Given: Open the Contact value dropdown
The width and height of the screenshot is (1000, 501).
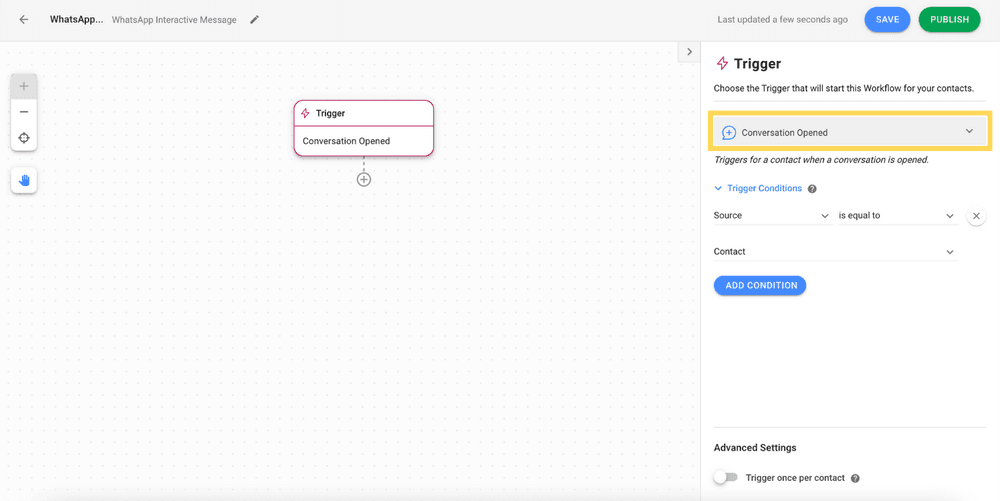Looking at the screenshot, I should (x=835, y=252).
